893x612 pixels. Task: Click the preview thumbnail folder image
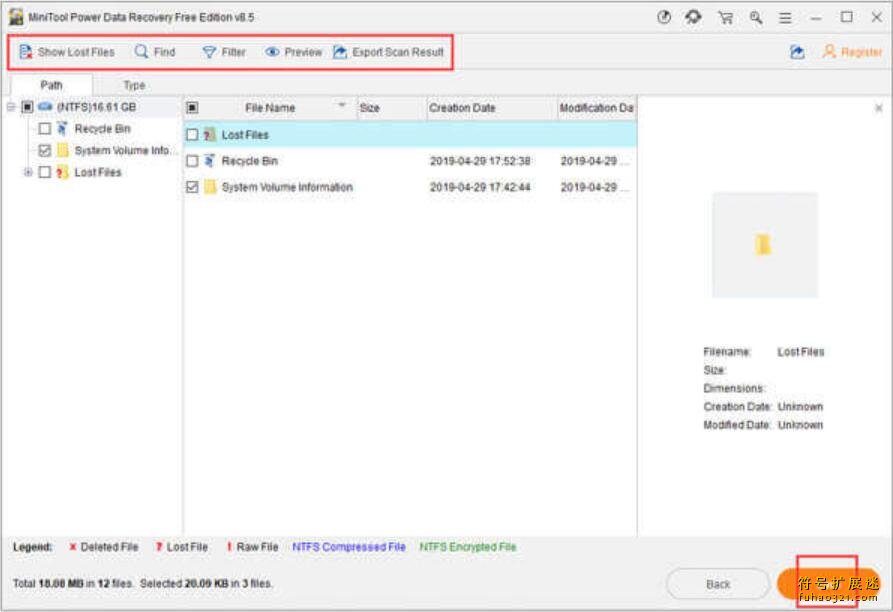[x=764, y=245]
